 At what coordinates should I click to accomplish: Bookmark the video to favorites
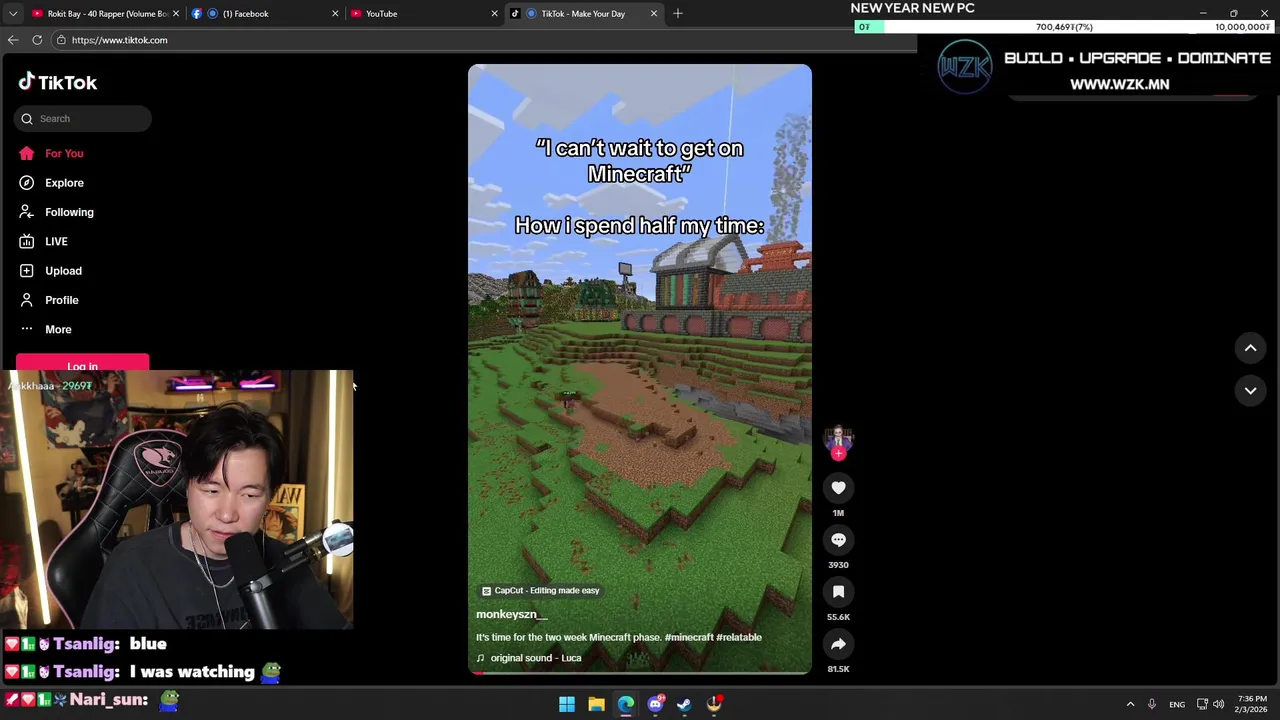(x=838, y=592)
